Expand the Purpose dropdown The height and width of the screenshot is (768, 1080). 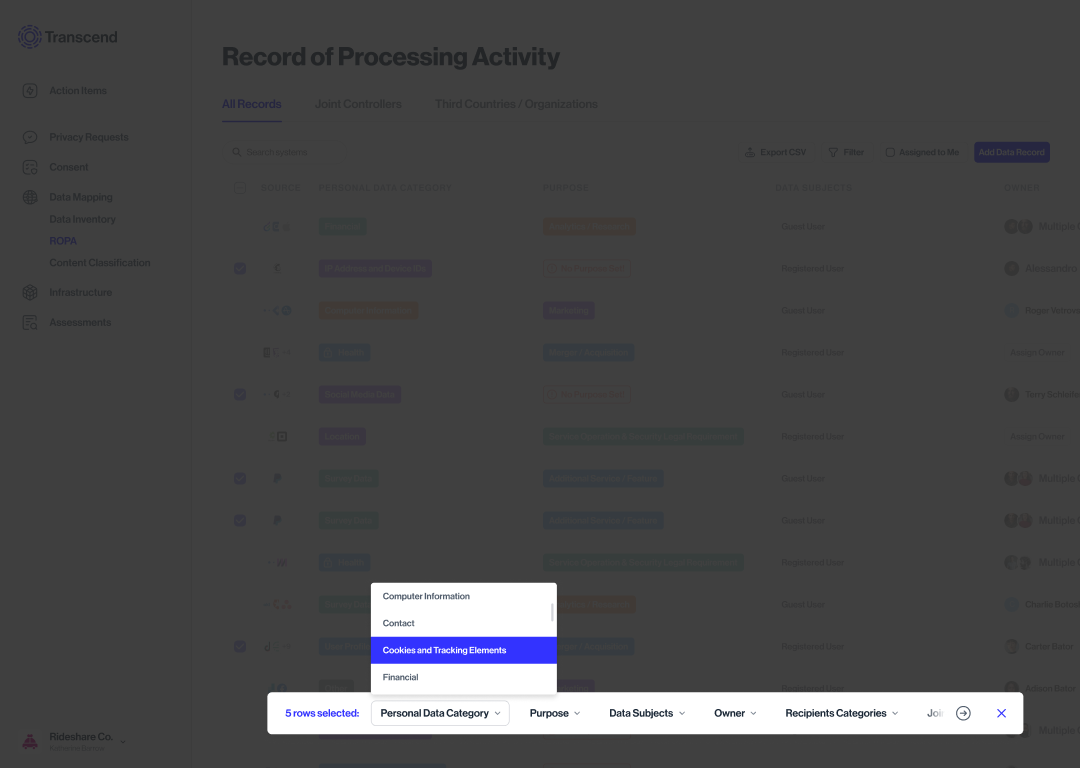(555, 713)
